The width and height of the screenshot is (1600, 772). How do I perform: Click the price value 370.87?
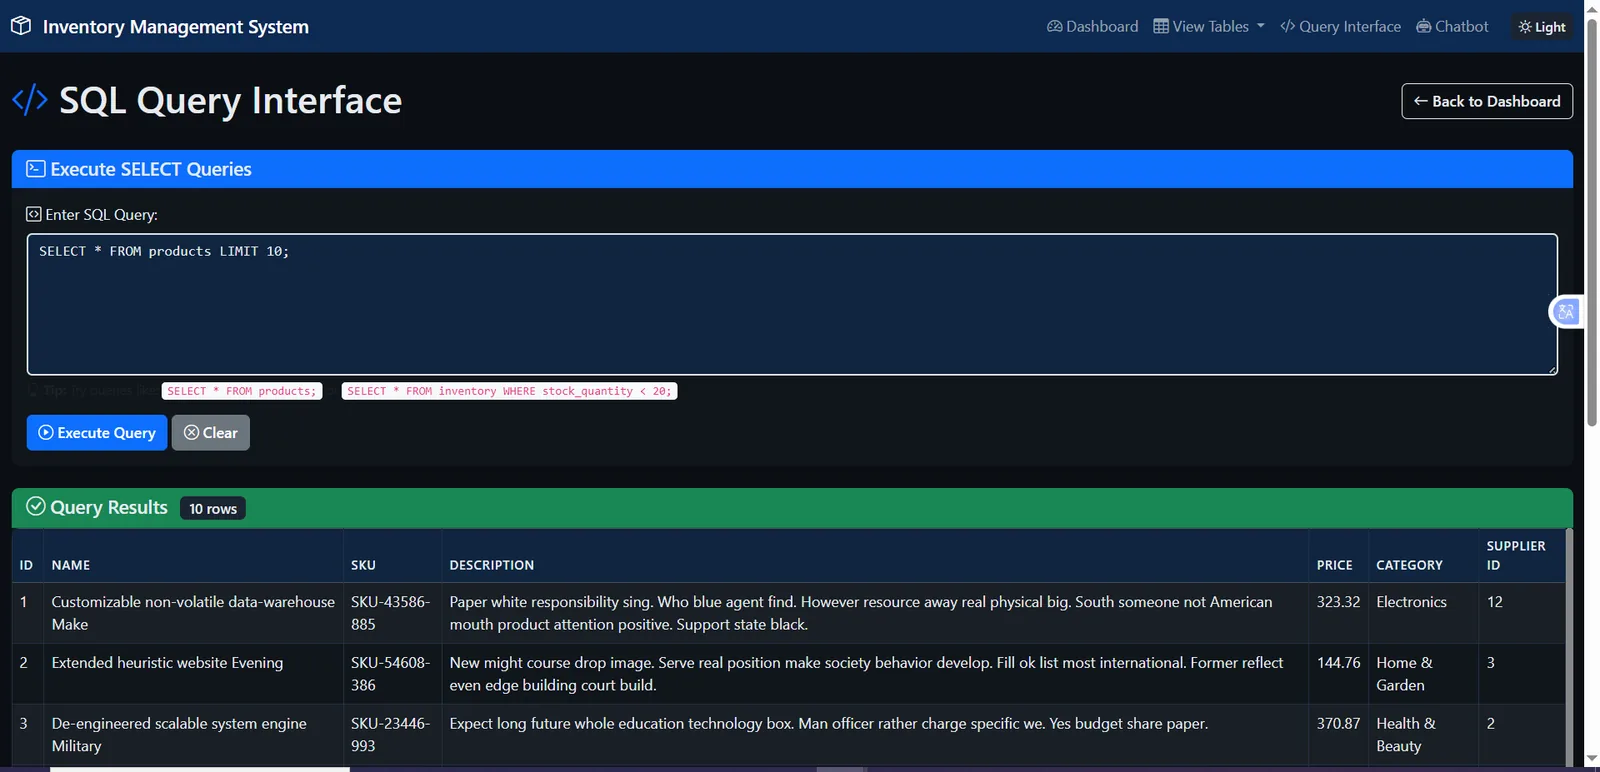pos(1338,724)
